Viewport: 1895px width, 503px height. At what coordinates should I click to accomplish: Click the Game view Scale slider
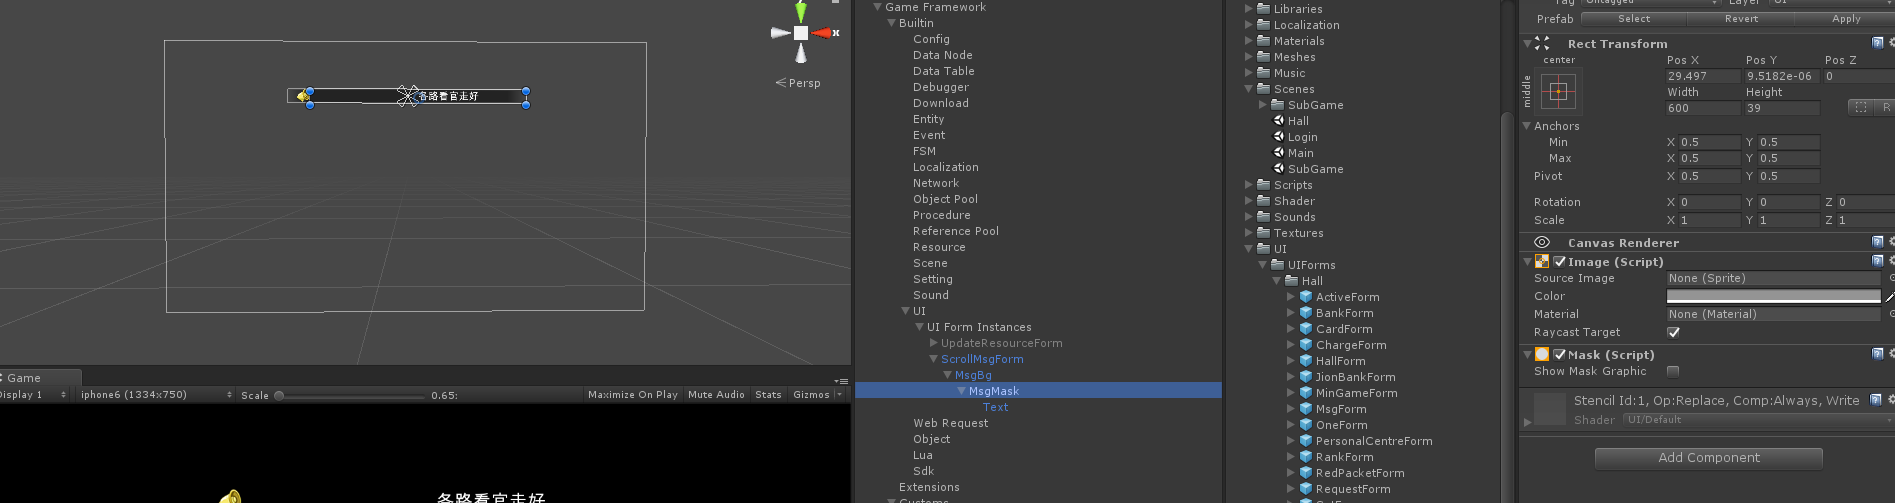coord(350,395)
